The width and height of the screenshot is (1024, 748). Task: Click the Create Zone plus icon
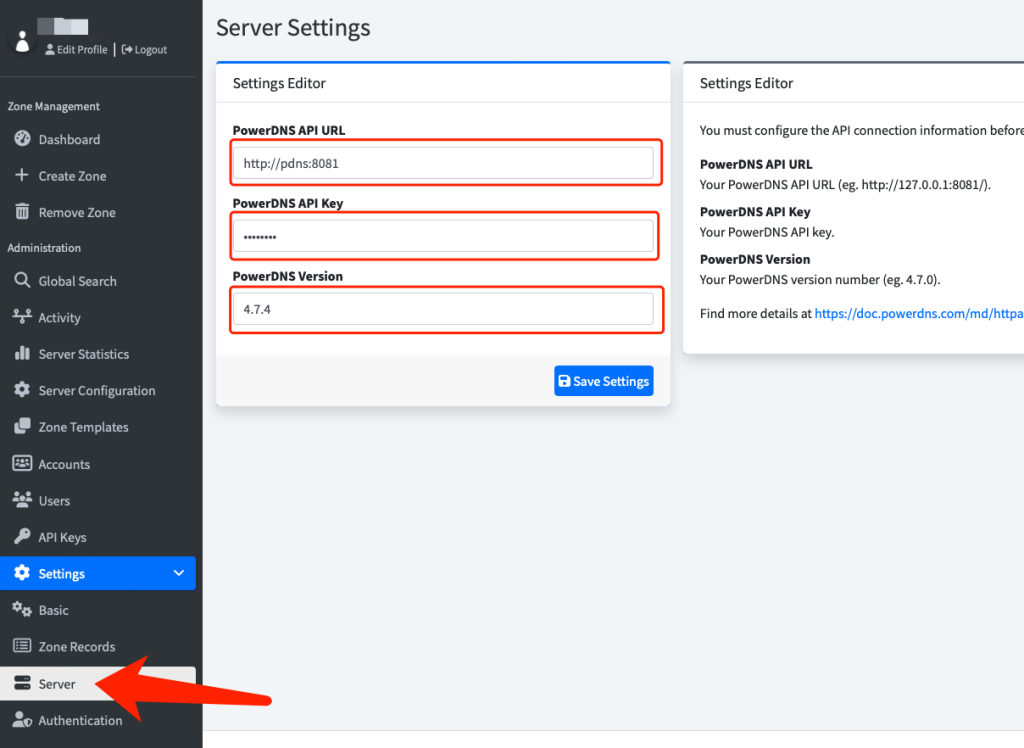(22, 176)
